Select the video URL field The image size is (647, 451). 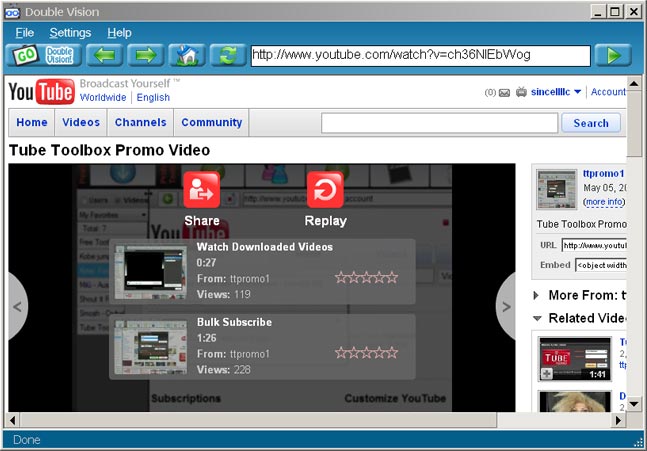pos(594,245)
